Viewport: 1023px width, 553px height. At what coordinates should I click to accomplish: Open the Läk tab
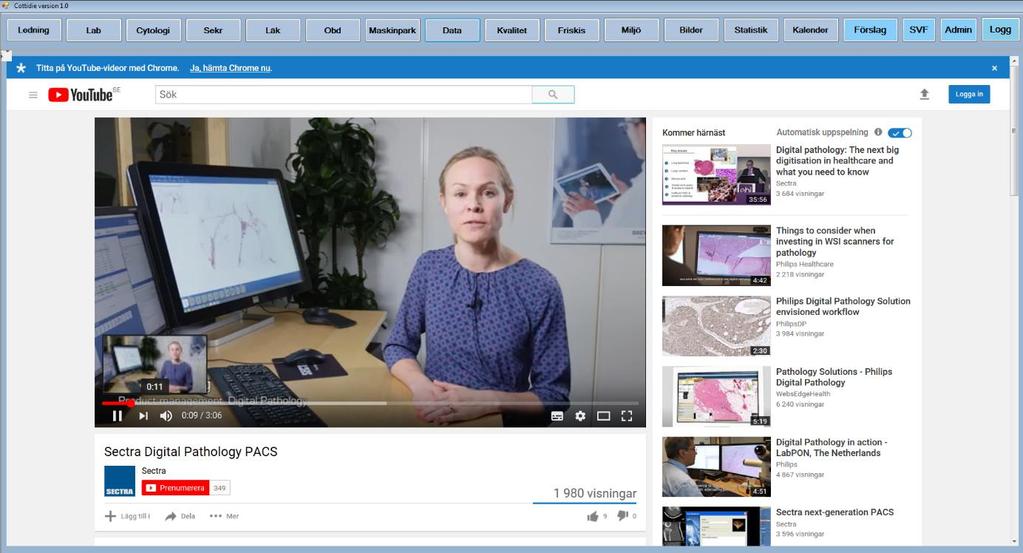(x=273, y=30)
